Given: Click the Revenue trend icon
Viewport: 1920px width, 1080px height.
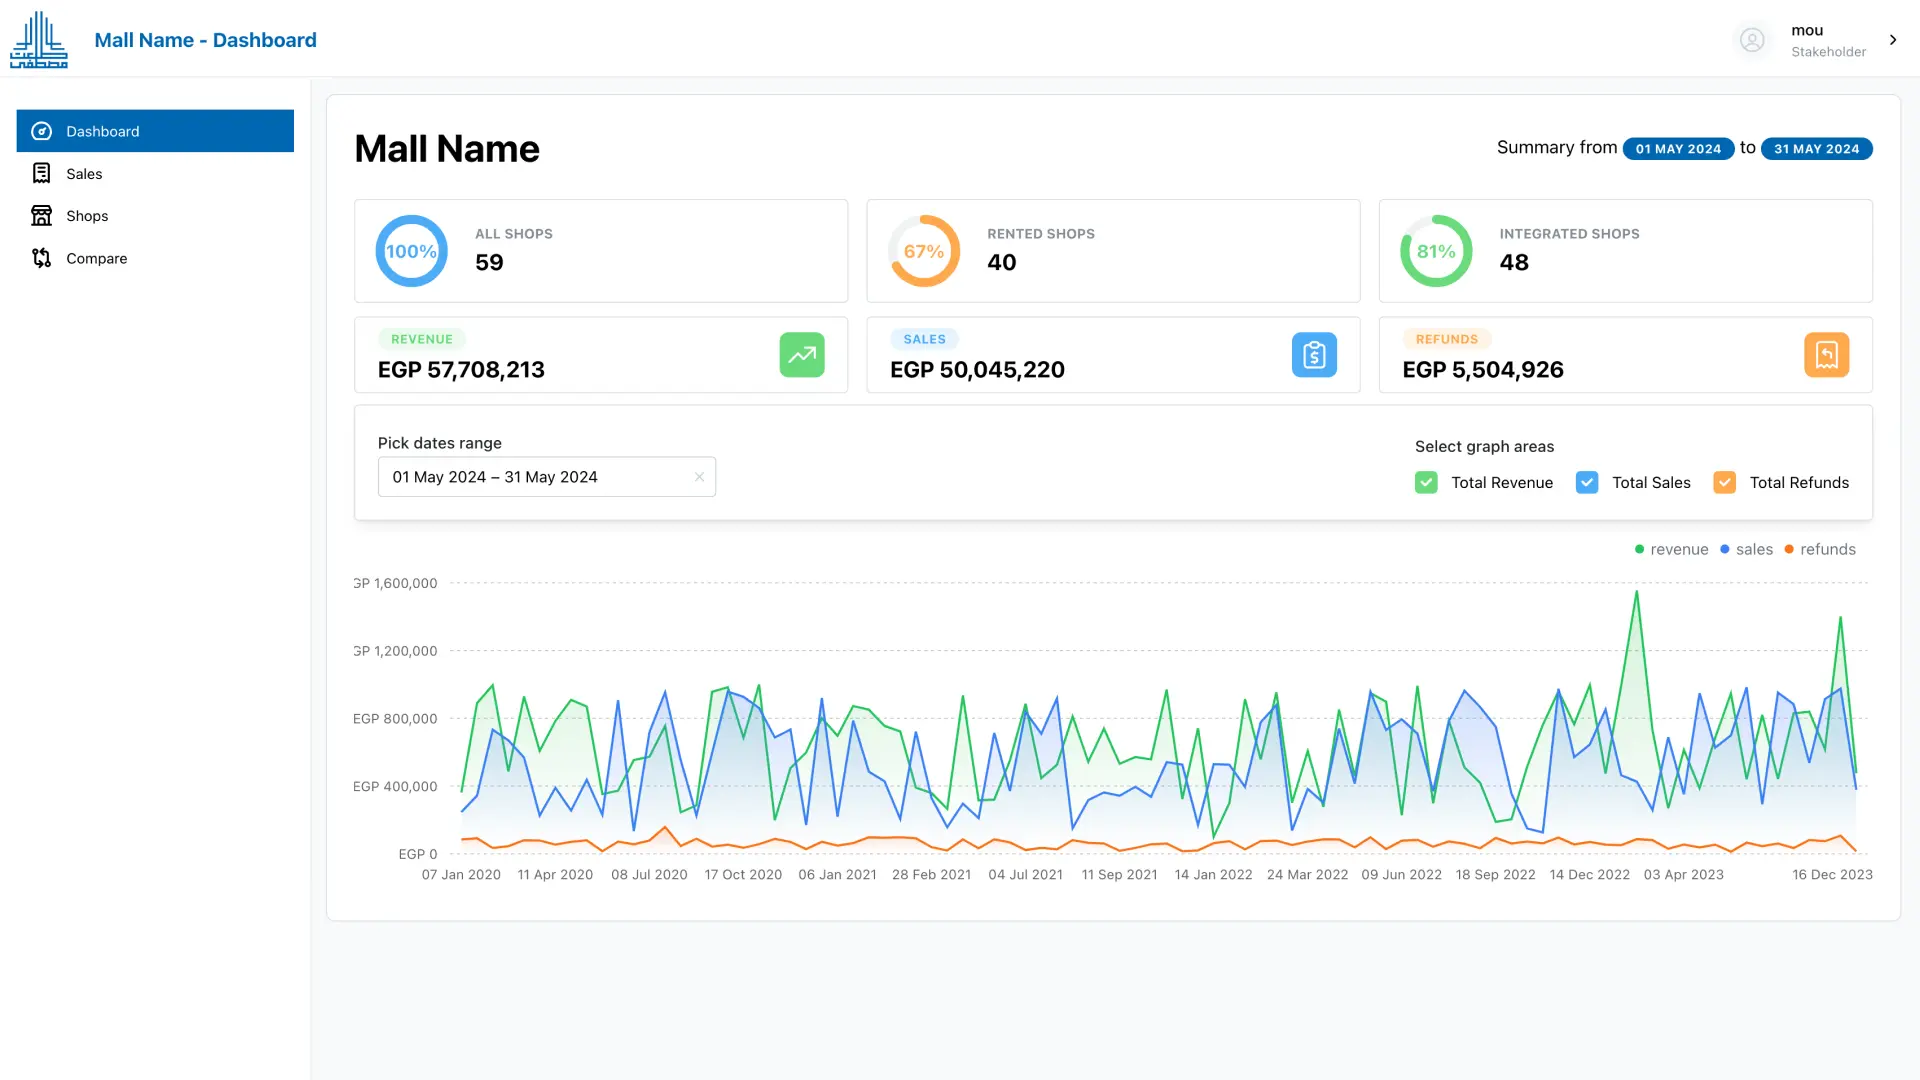Looking at the screenshot, I should [803, 355].
